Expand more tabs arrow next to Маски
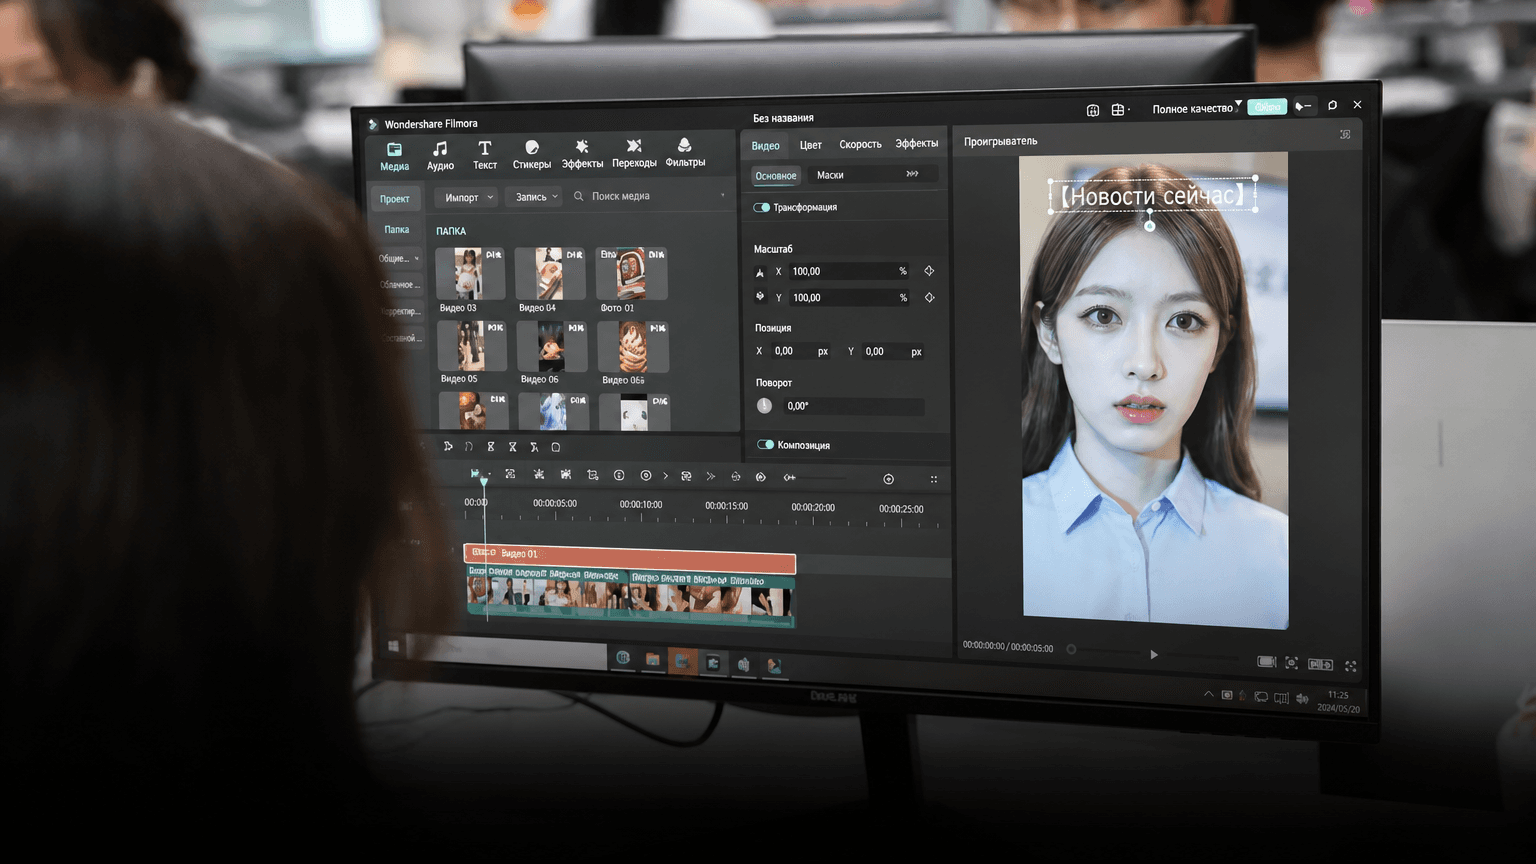The image size is (1536, 864). (912, 174)
